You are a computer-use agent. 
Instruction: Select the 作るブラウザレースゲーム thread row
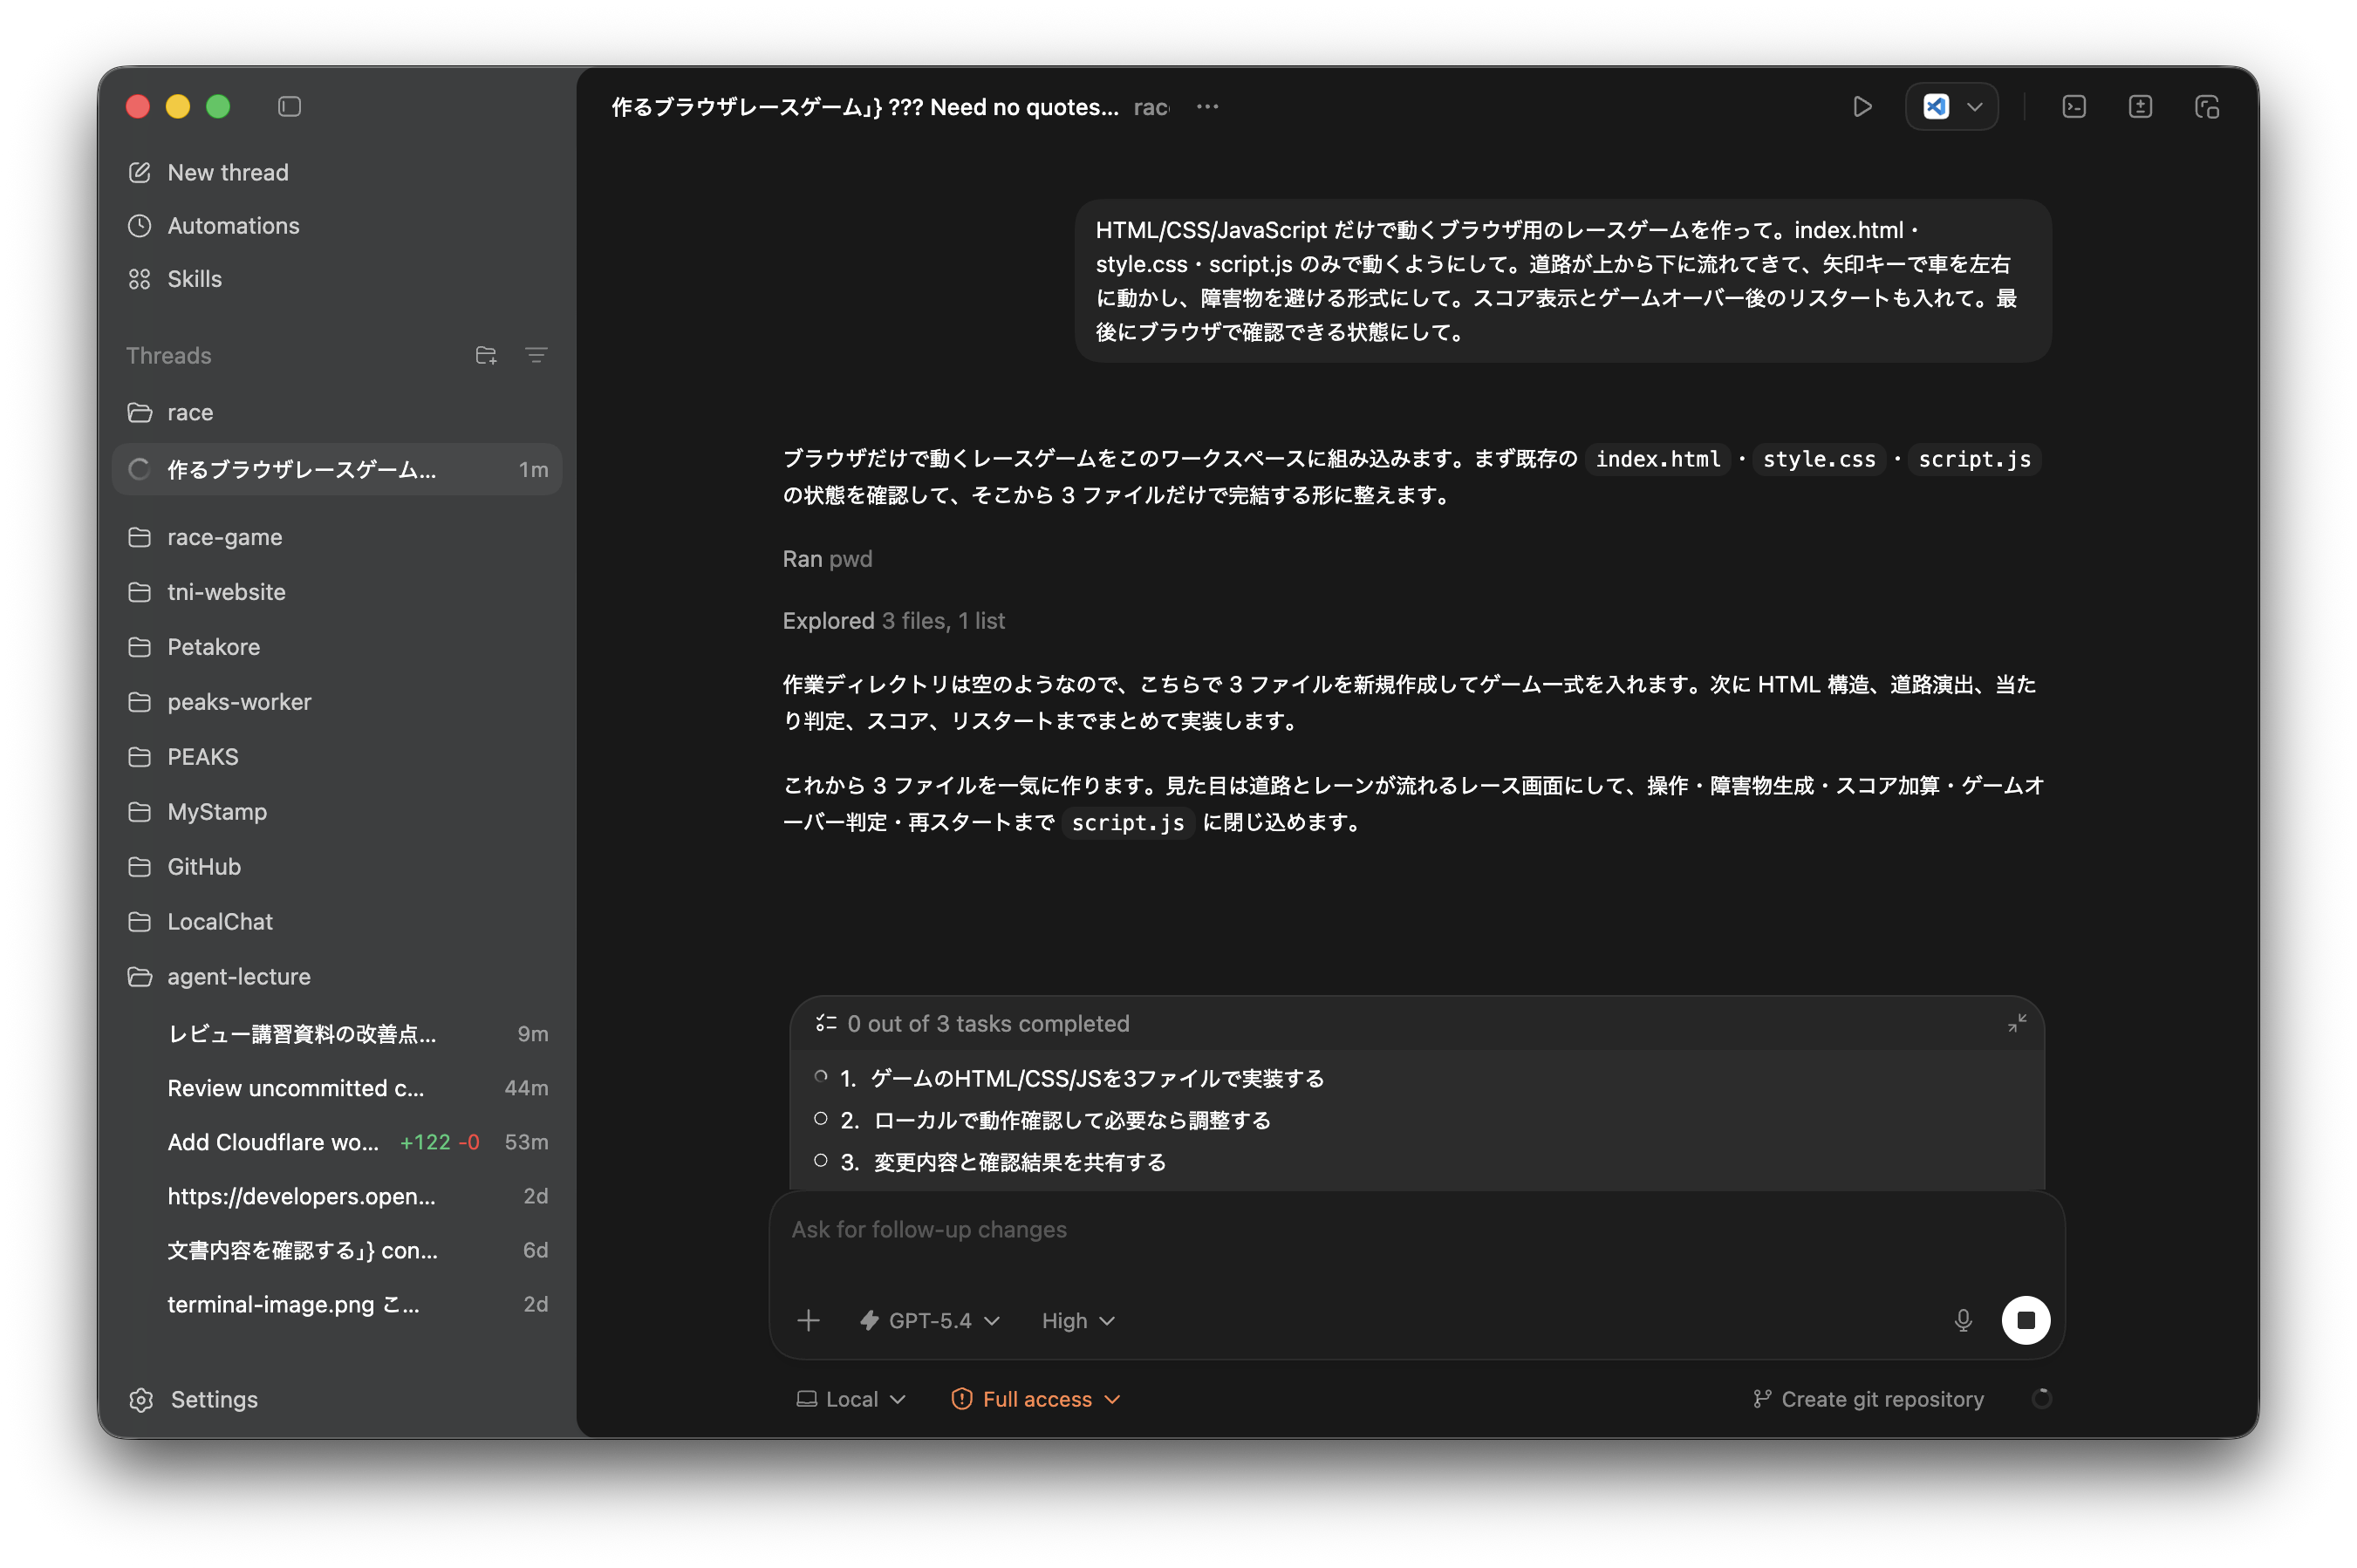[337, 469]
